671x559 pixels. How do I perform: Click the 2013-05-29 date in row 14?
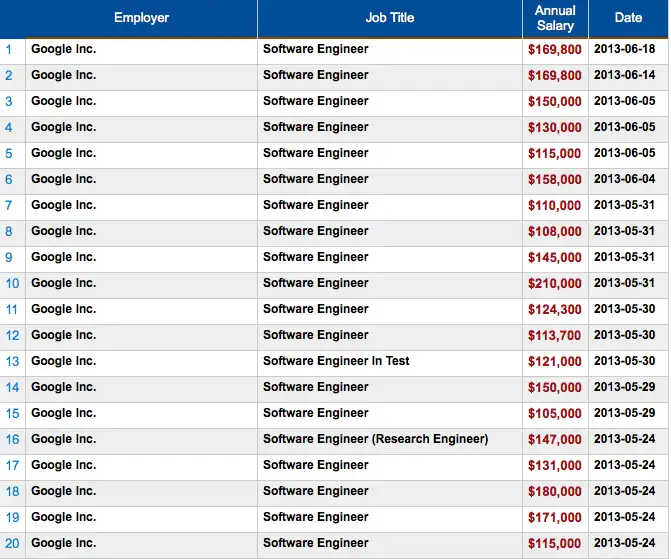point(624,387)
